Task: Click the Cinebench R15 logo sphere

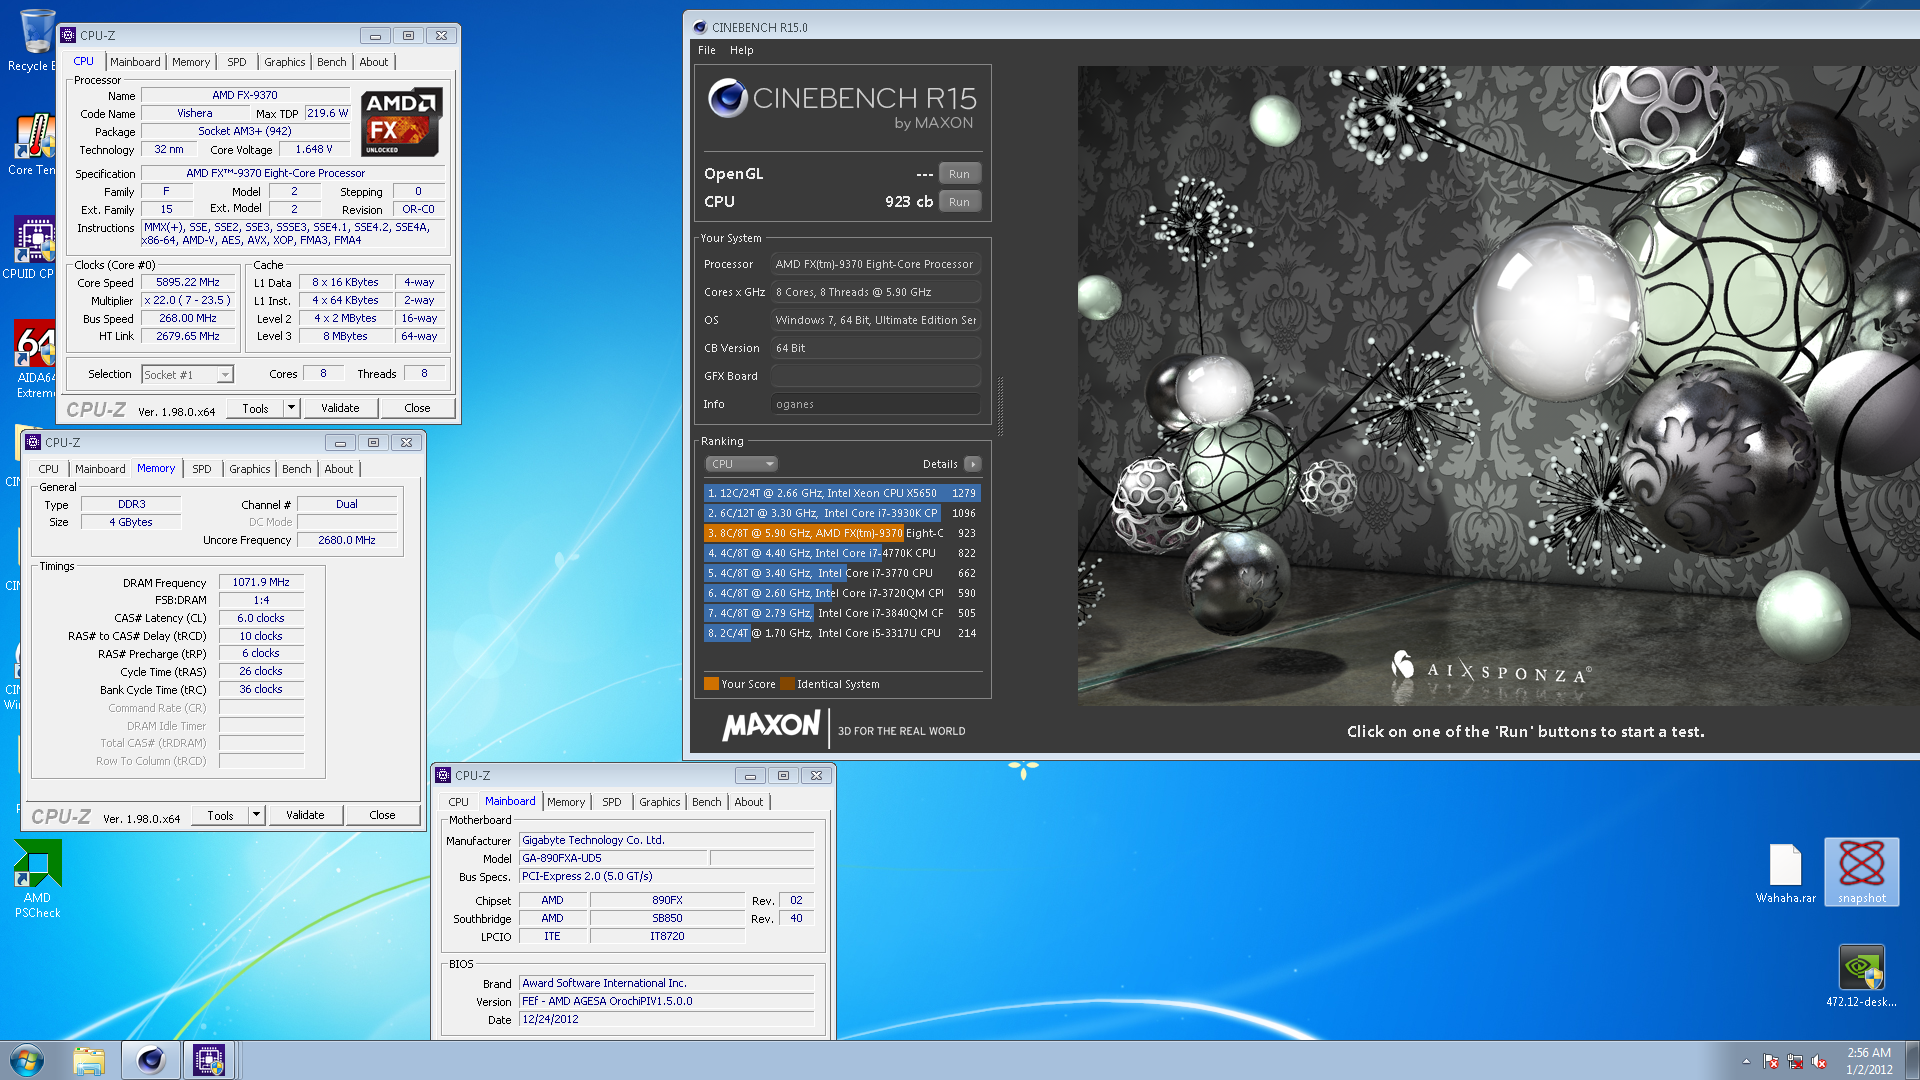Action: coord(727,98)
